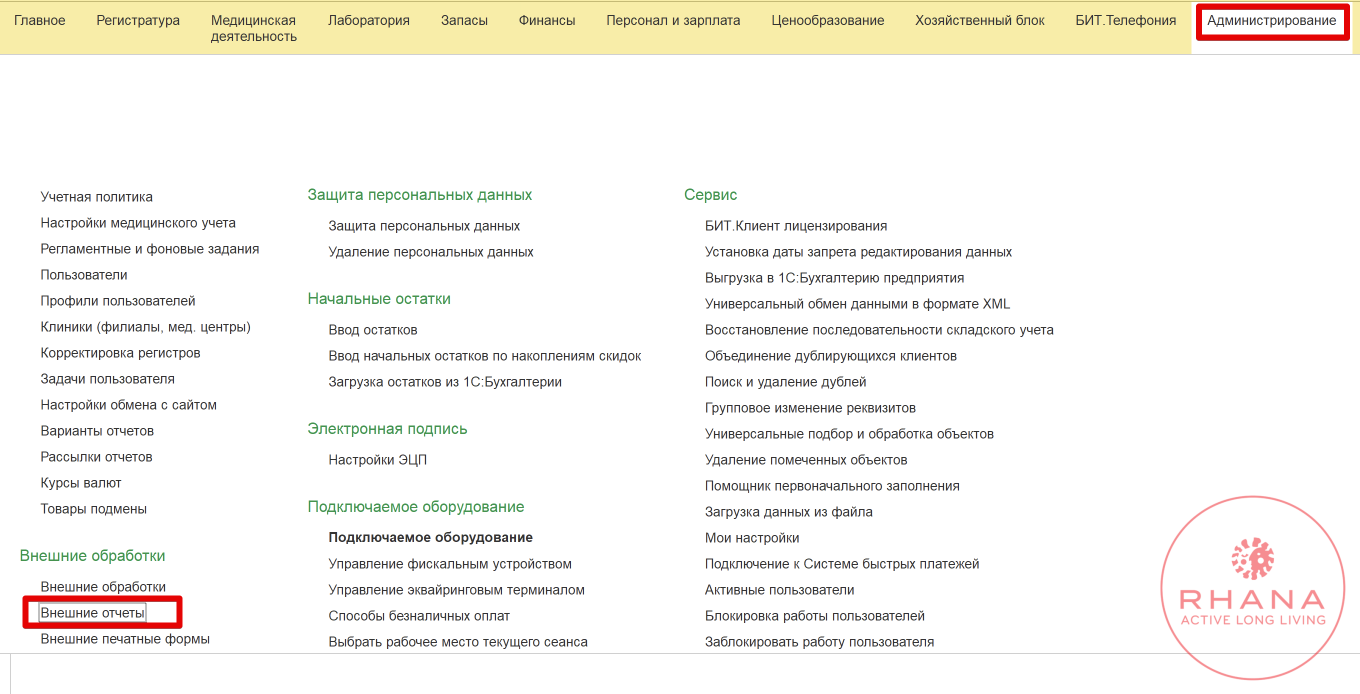Switch to the Регистратура section
1360x694 pixels.
pos(138,21)
